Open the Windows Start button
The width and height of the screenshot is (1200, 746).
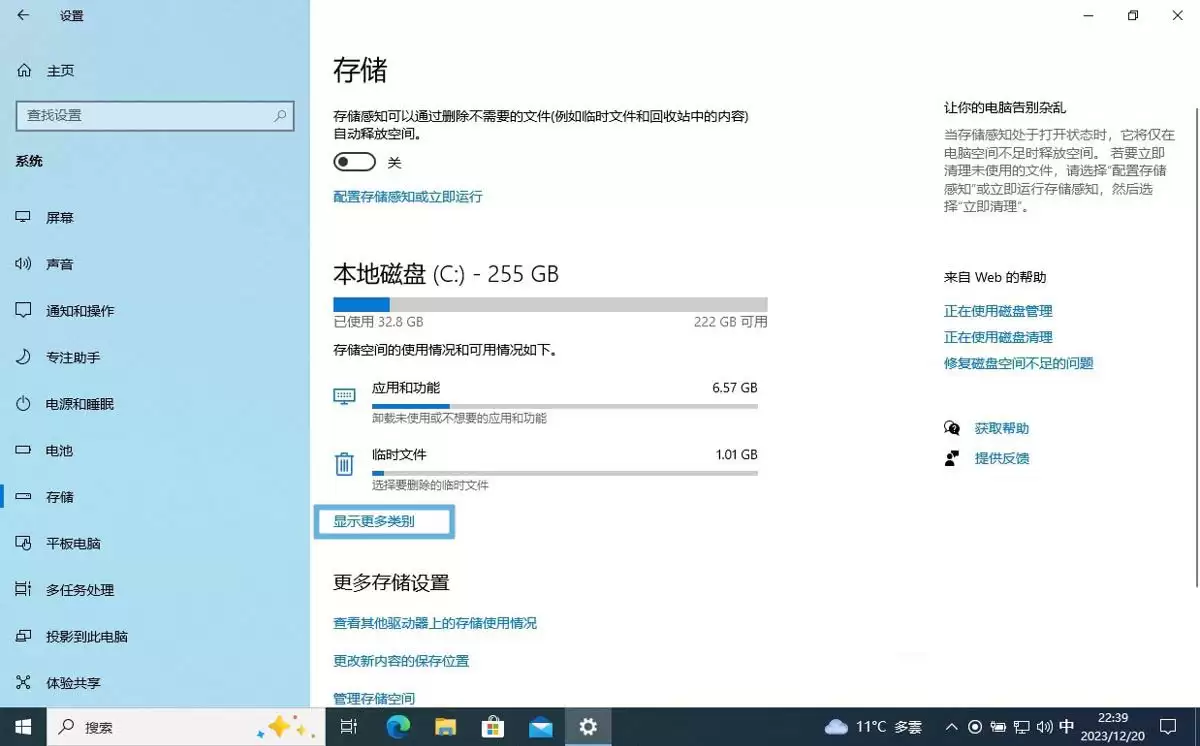23,727
